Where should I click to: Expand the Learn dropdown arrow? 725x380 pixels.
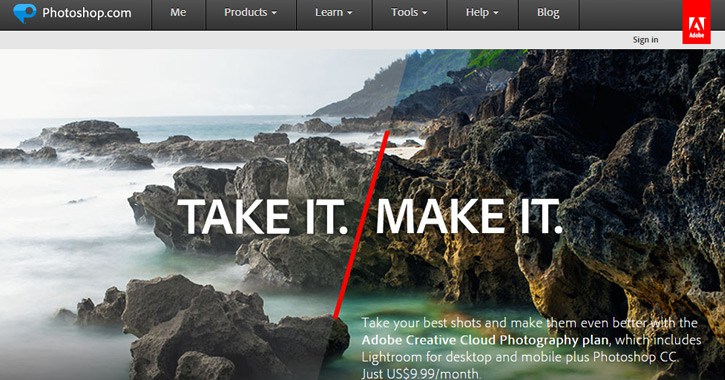pos(350,13)
